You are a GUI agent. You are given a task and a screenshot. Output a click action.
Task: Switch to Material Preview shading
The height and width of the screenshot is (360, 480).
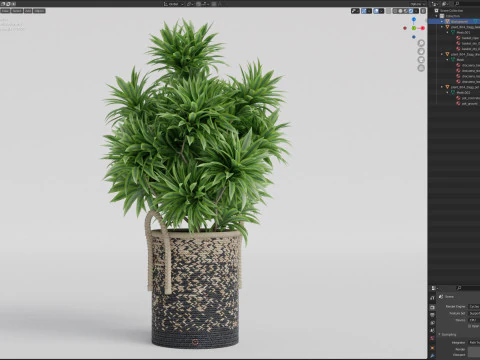click(406, 11)
